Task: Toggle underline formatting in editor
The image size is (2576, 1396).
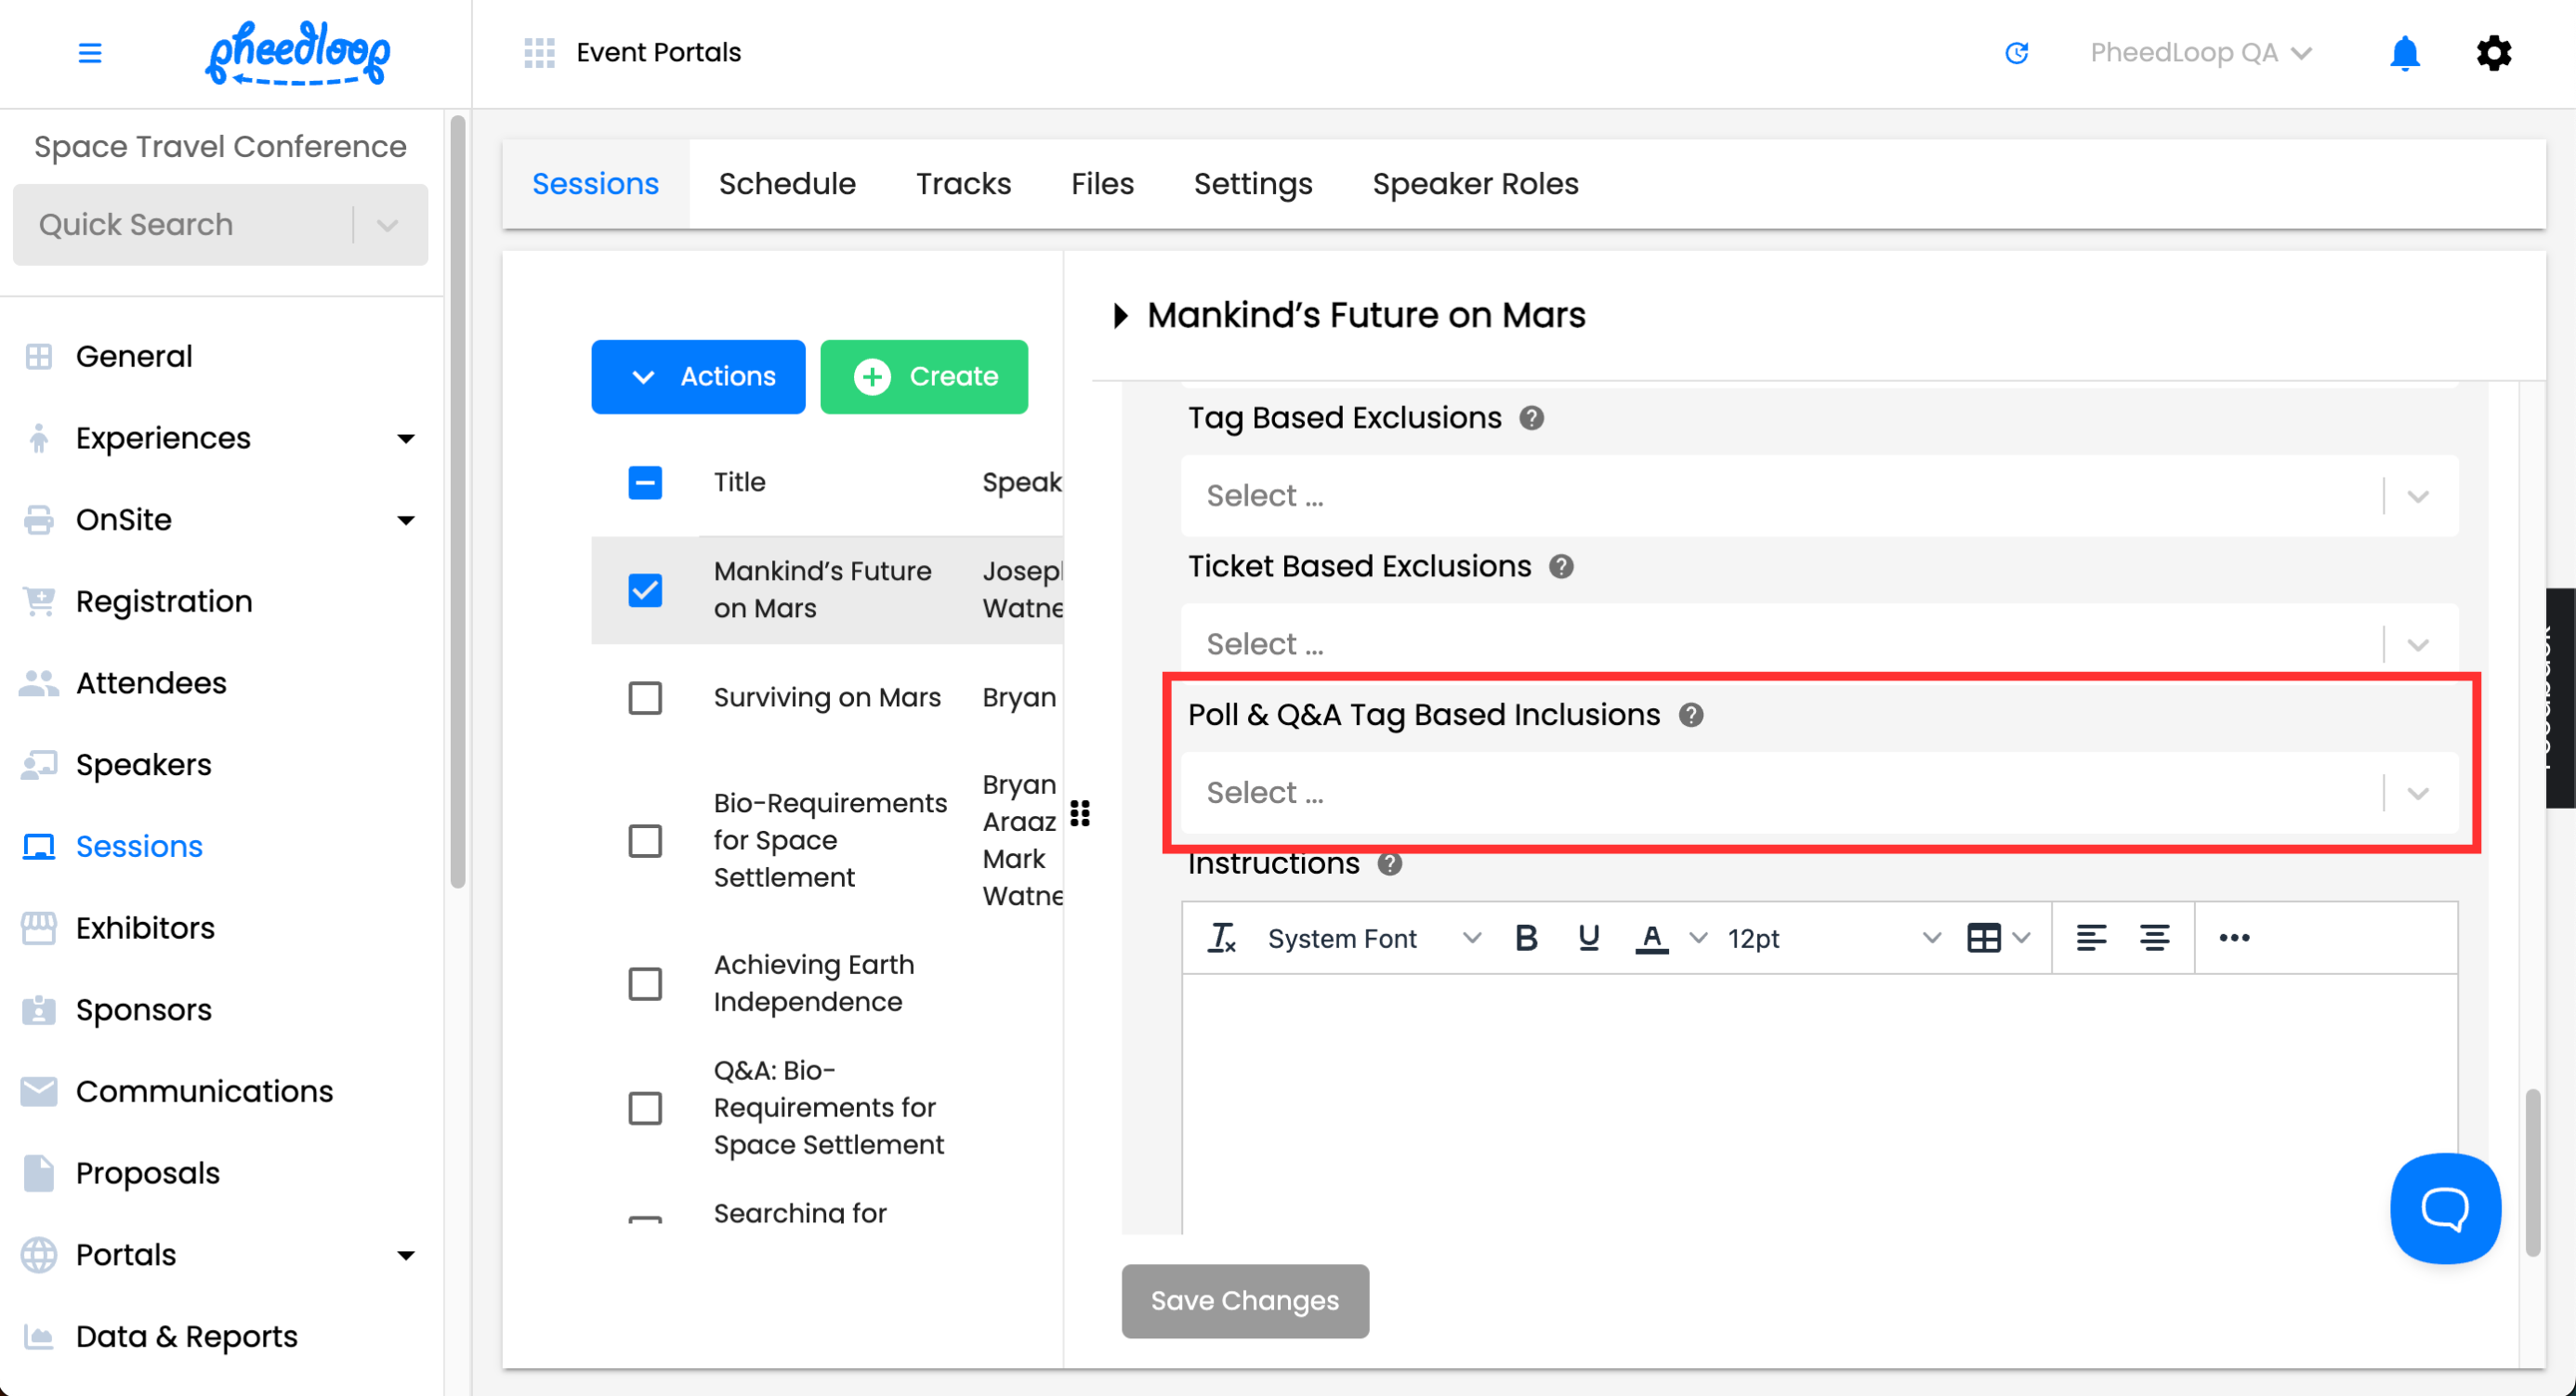Action: click(1588, 938)
